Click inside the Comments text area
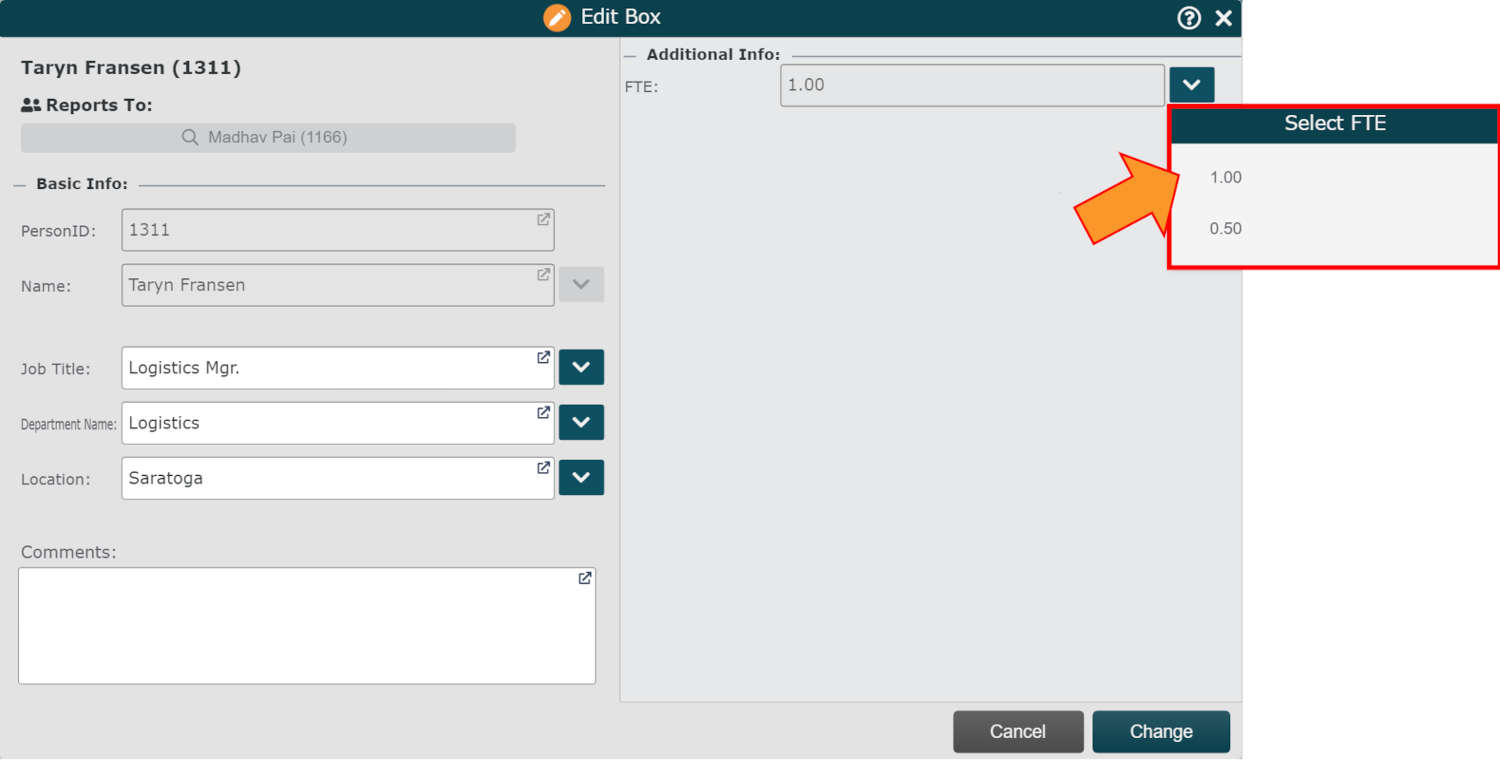 pyautogui.click(x=307, y=626)
